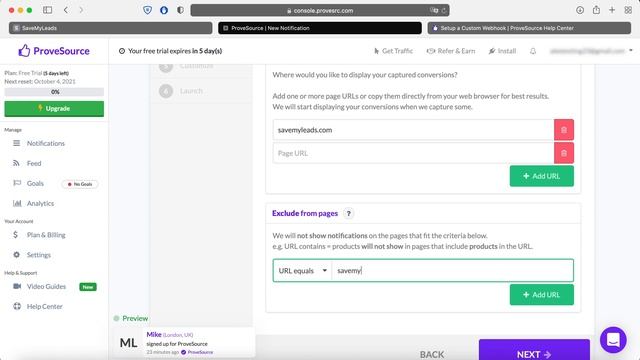
Task: Click the Plan & Billing dollar icon
Action: 16,235
